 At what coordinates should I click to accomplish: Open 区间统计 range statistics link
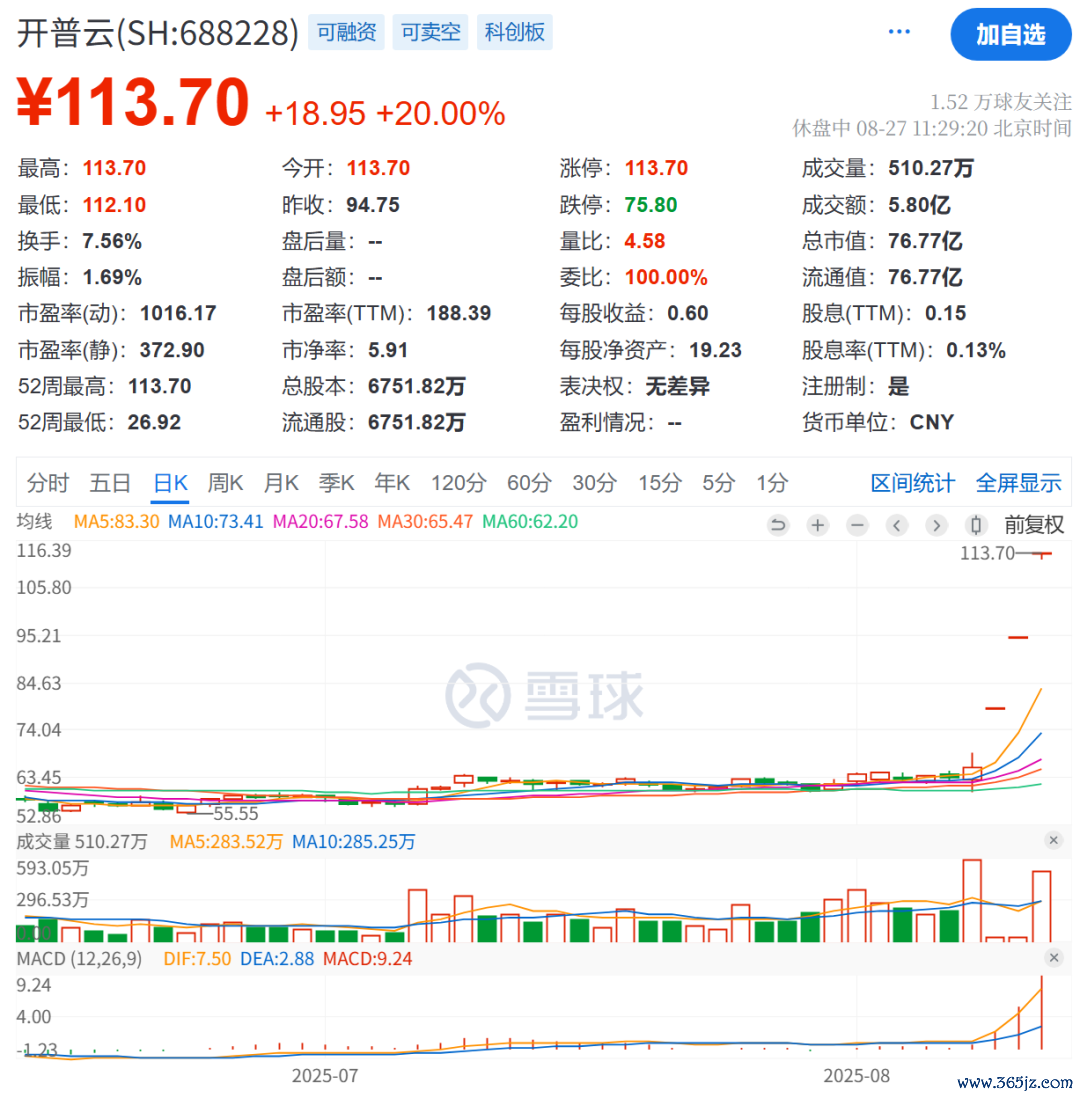pyautogui.click(x=912, y=483)
